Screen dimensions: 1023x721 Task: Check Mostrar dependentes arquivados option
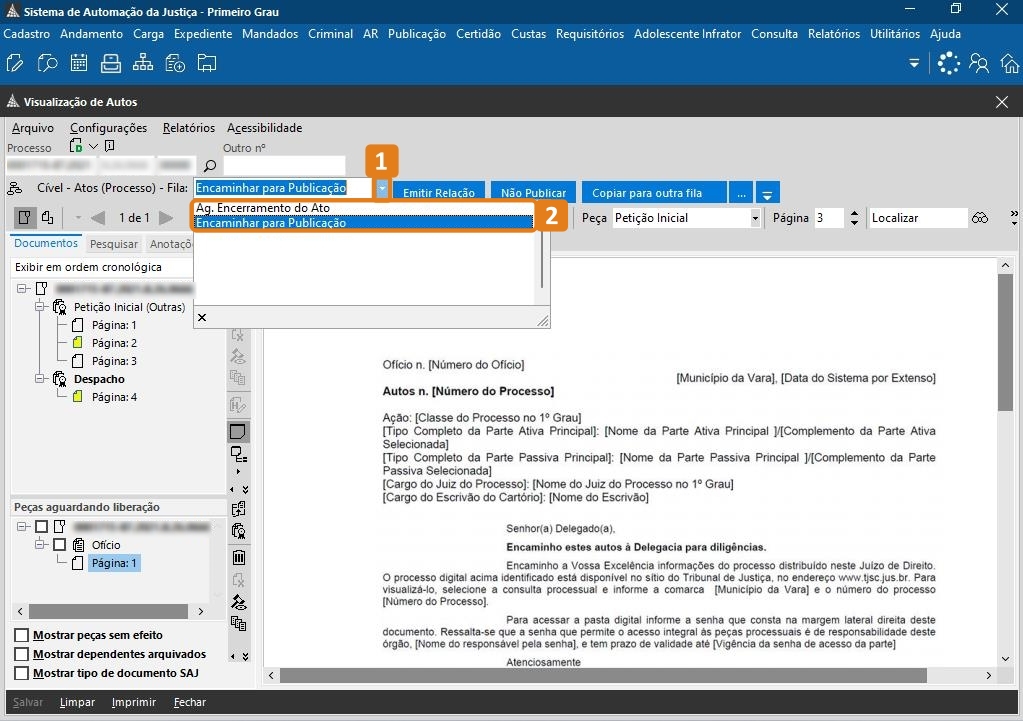click(x=22, y=654)
